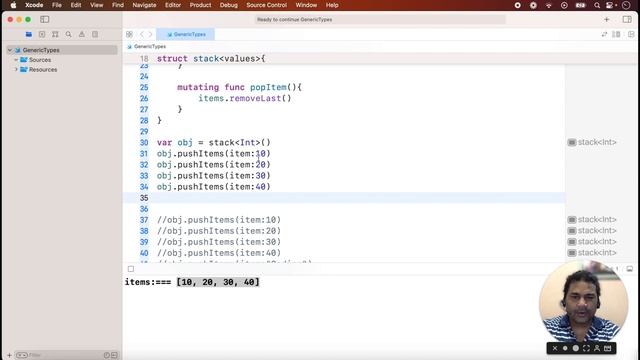This screenshot has height=360, width=640.
Task: Add a file with the navigator plus button
Action: click(x=9, y=355)
